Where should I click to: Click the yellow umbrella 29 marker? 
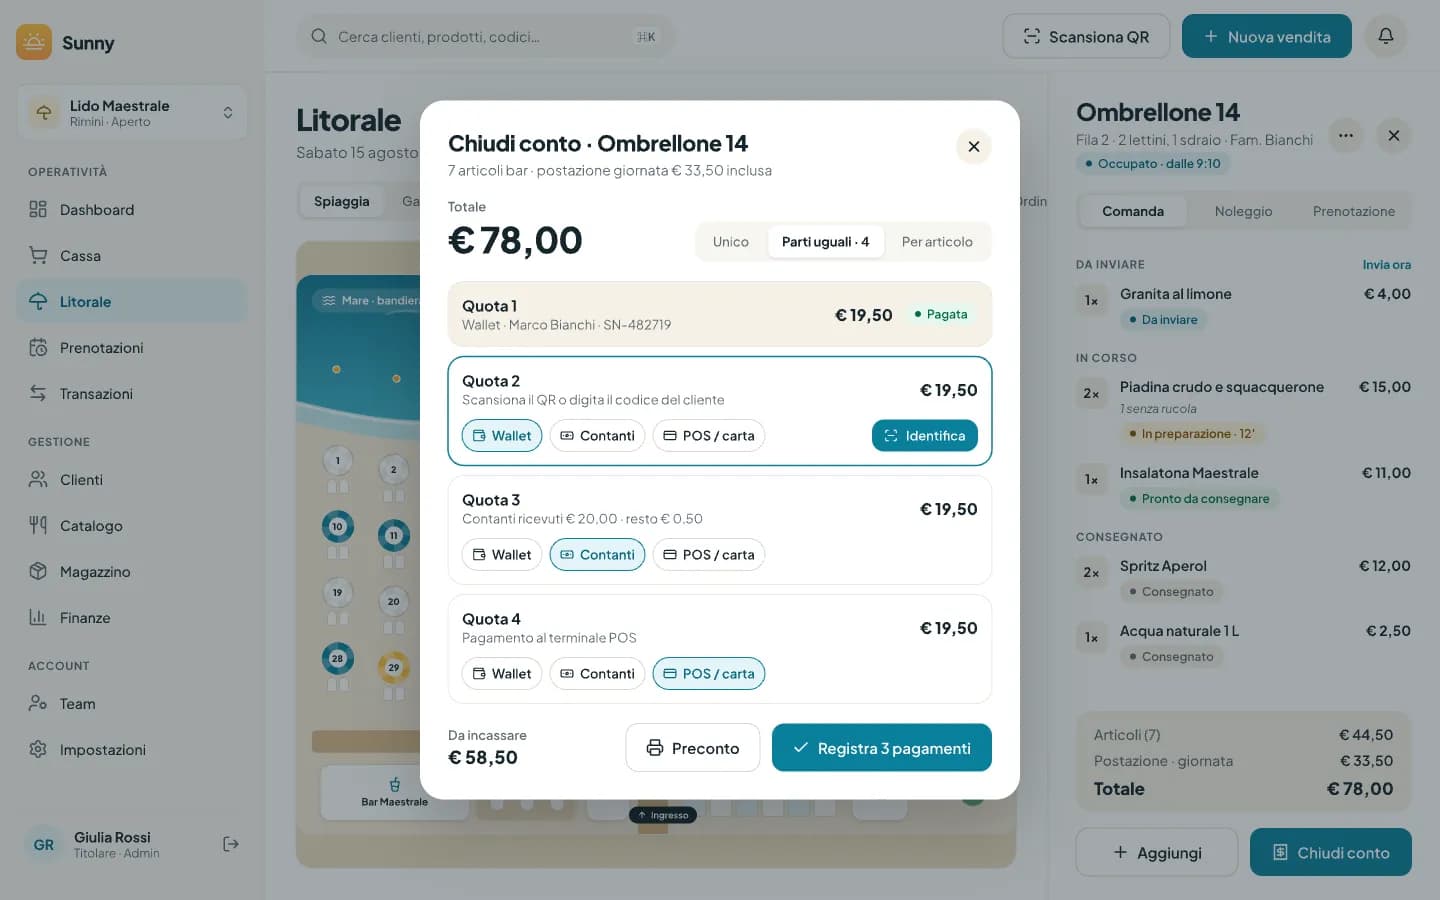tap(393, 667)
